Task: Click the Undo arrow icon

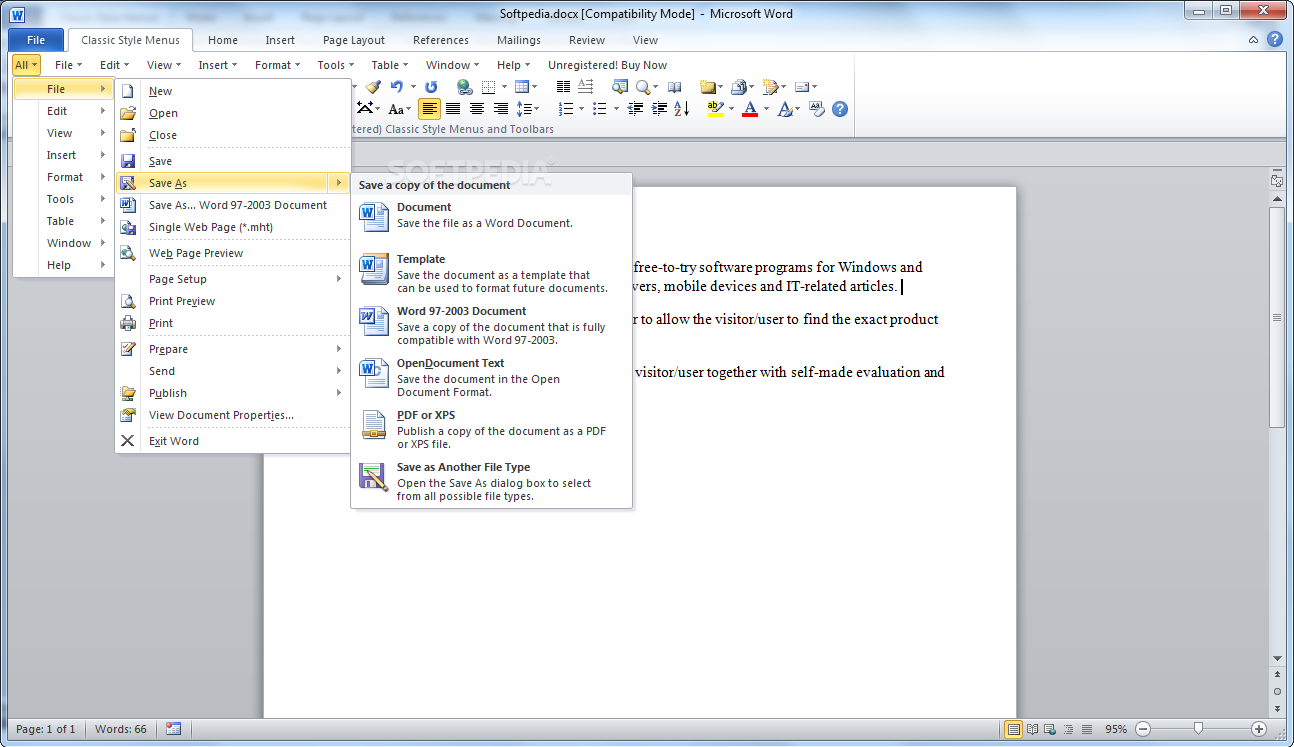Action: click(x=397, y=87)
